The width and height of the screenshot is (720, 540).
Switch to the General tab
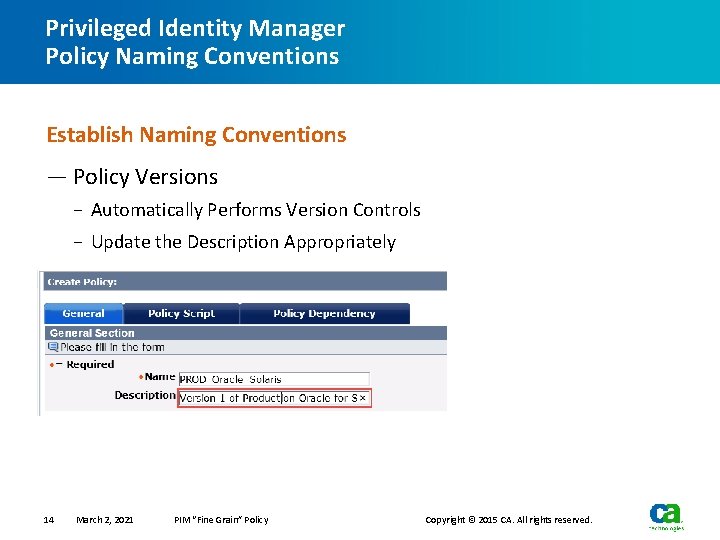pos(84,314)
